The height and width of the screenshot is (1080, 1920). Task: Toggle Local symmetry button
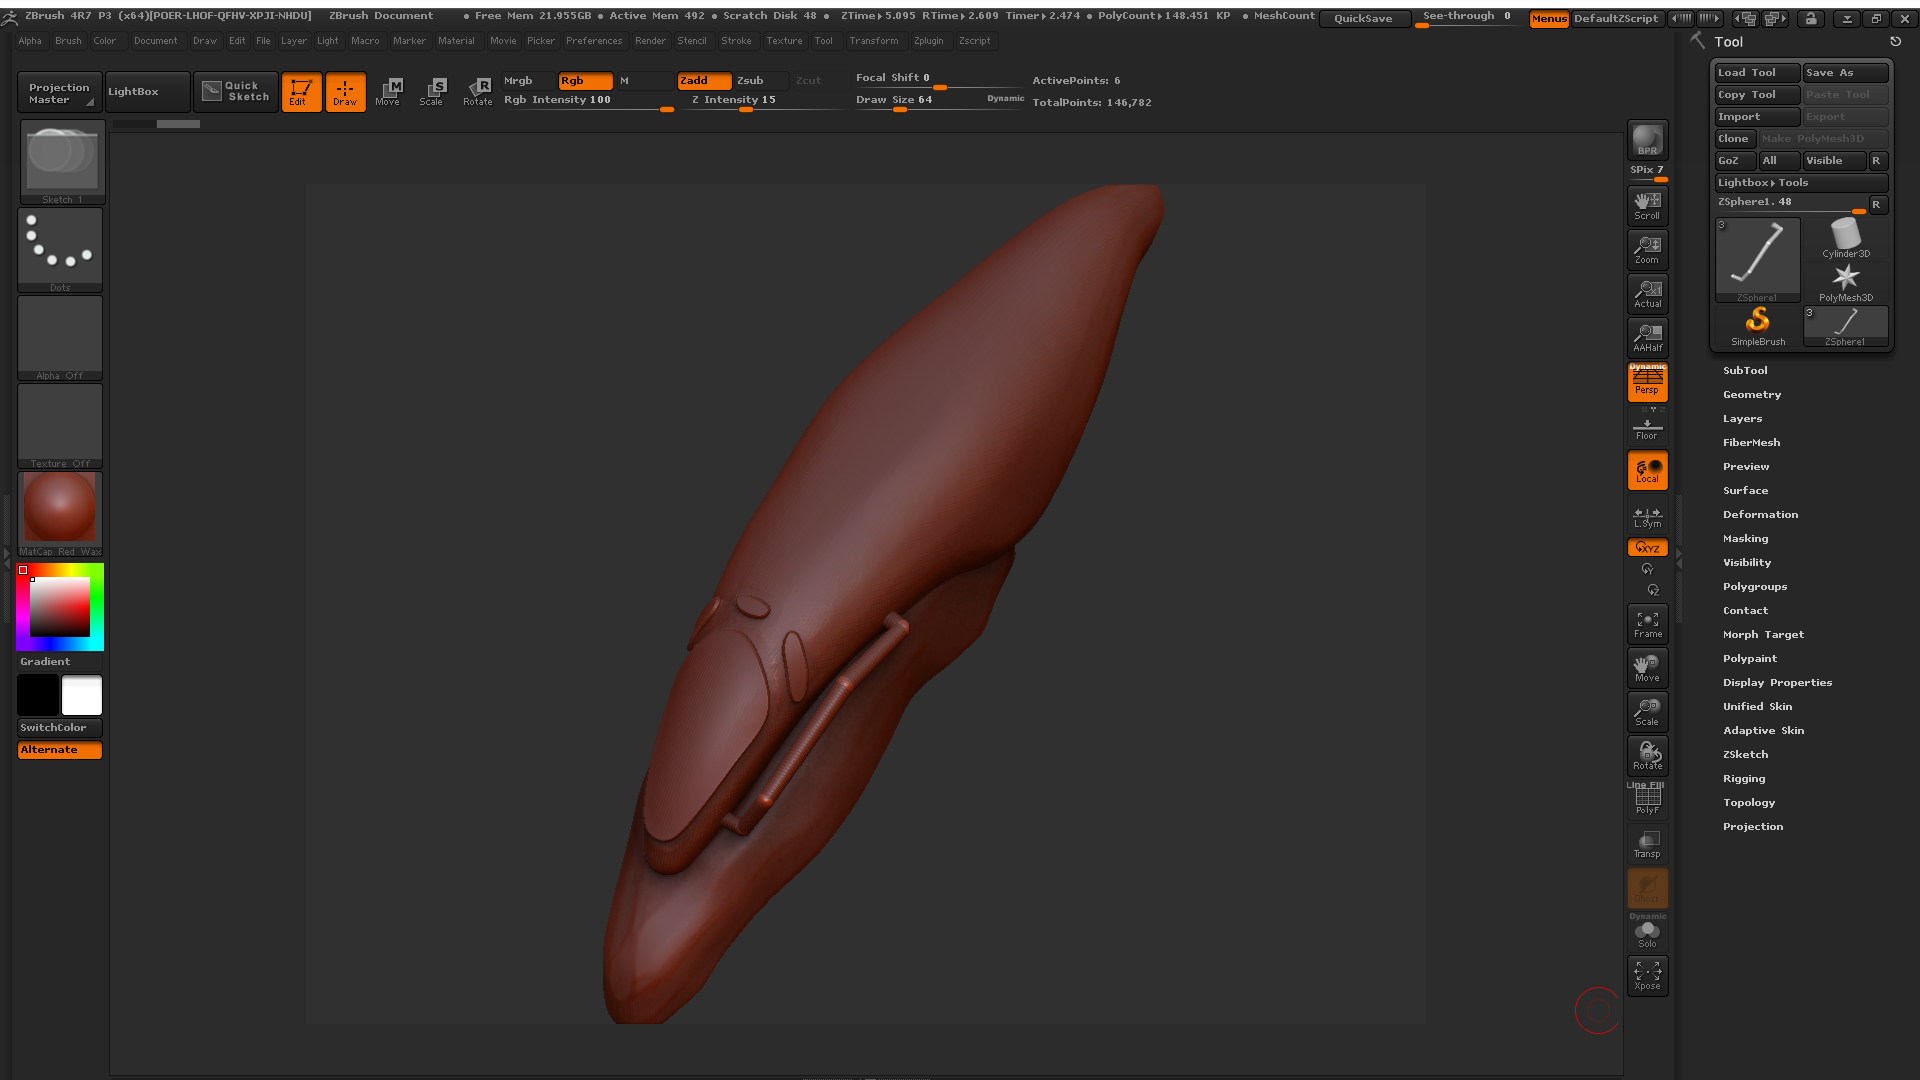point(1647,470)
